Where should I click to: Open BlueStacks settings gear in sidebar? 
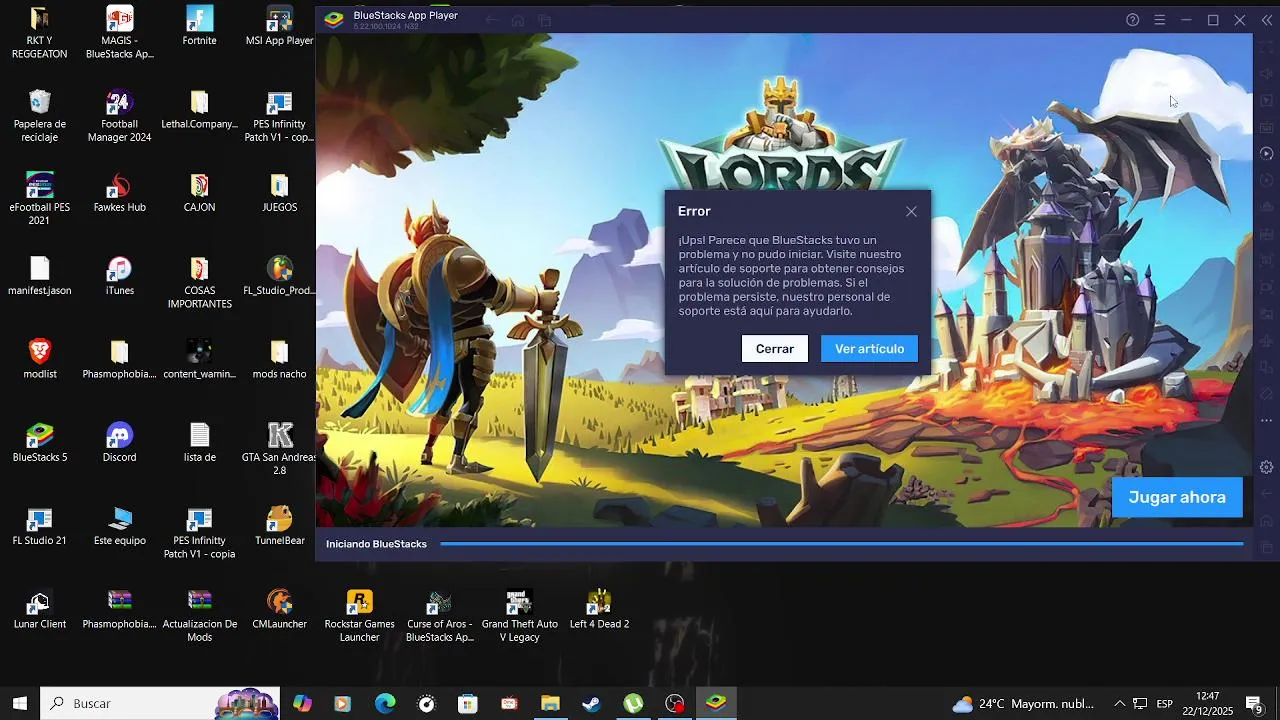pyautogui.click(x=1266, y=467)
